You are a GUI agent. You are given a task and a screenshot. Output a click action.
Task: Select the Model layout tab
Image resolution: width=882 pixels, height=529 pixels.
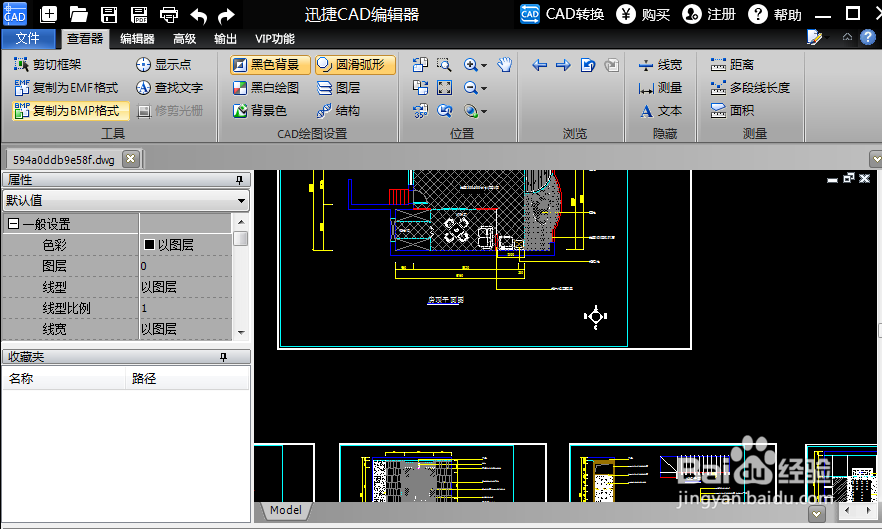pyautogui.click(x=286, y=510)
